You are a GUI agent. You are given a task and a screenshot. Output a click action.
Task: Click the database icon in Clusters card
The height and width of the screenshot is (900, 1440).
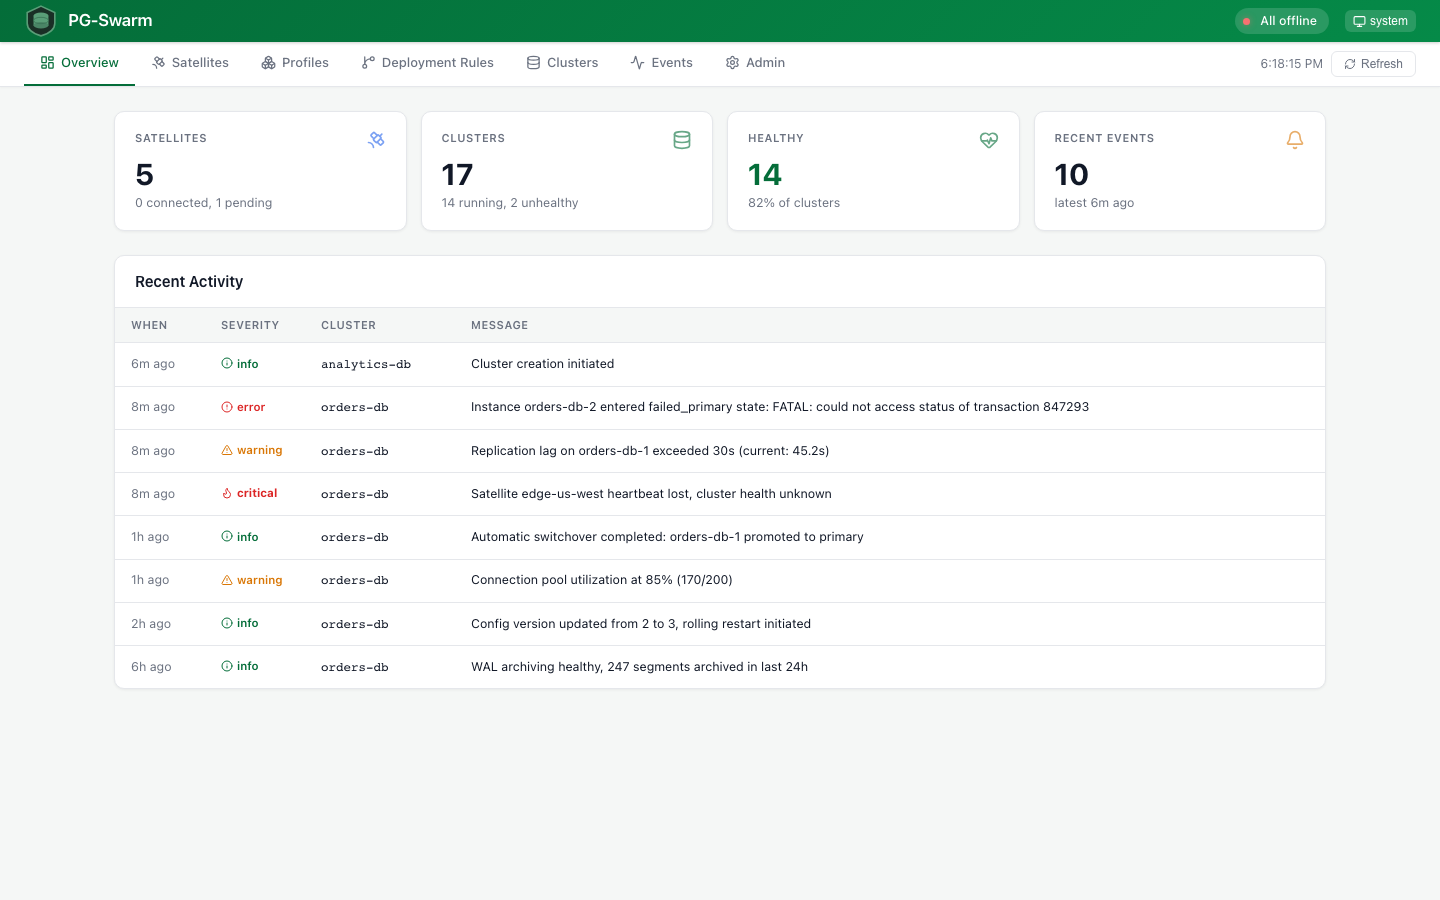point(682,140)
